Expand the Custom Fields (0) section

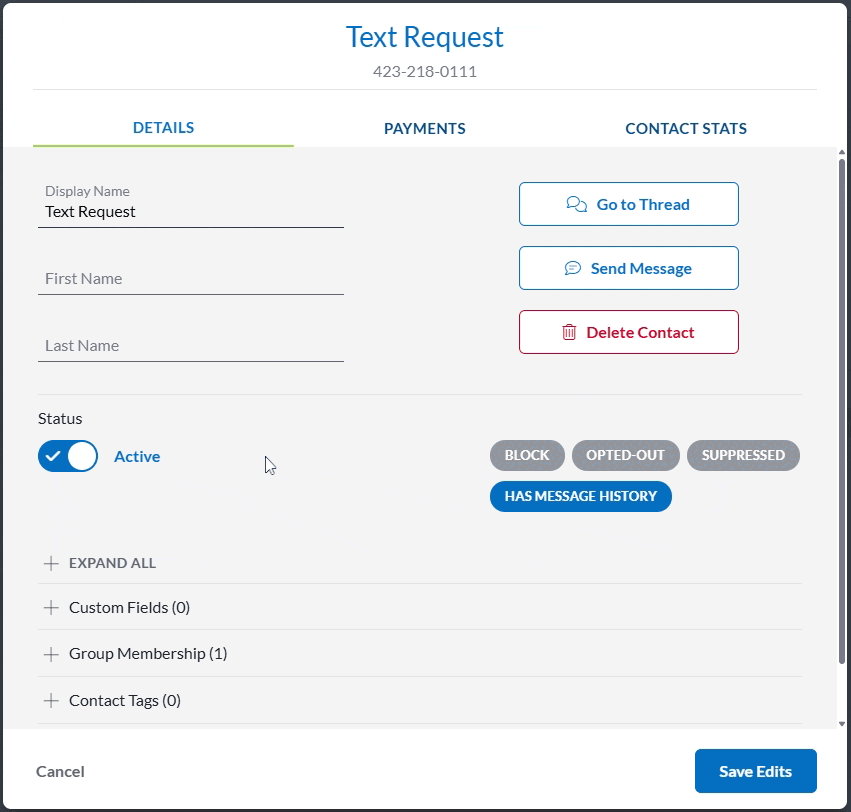point(420,607)
